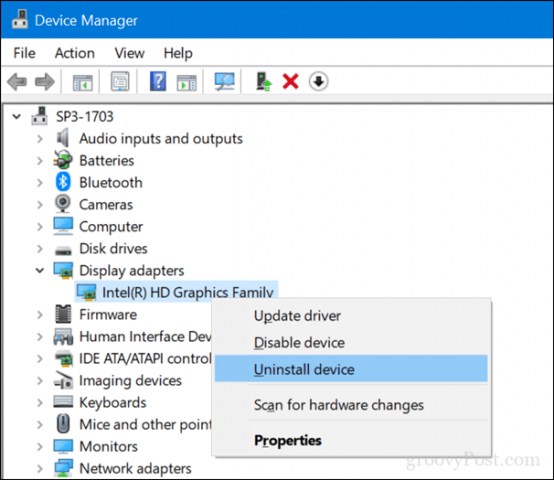Click show/hide console tree toolbar icon
554x480 pixels.
pyautogui.click(x=83, y=83)
